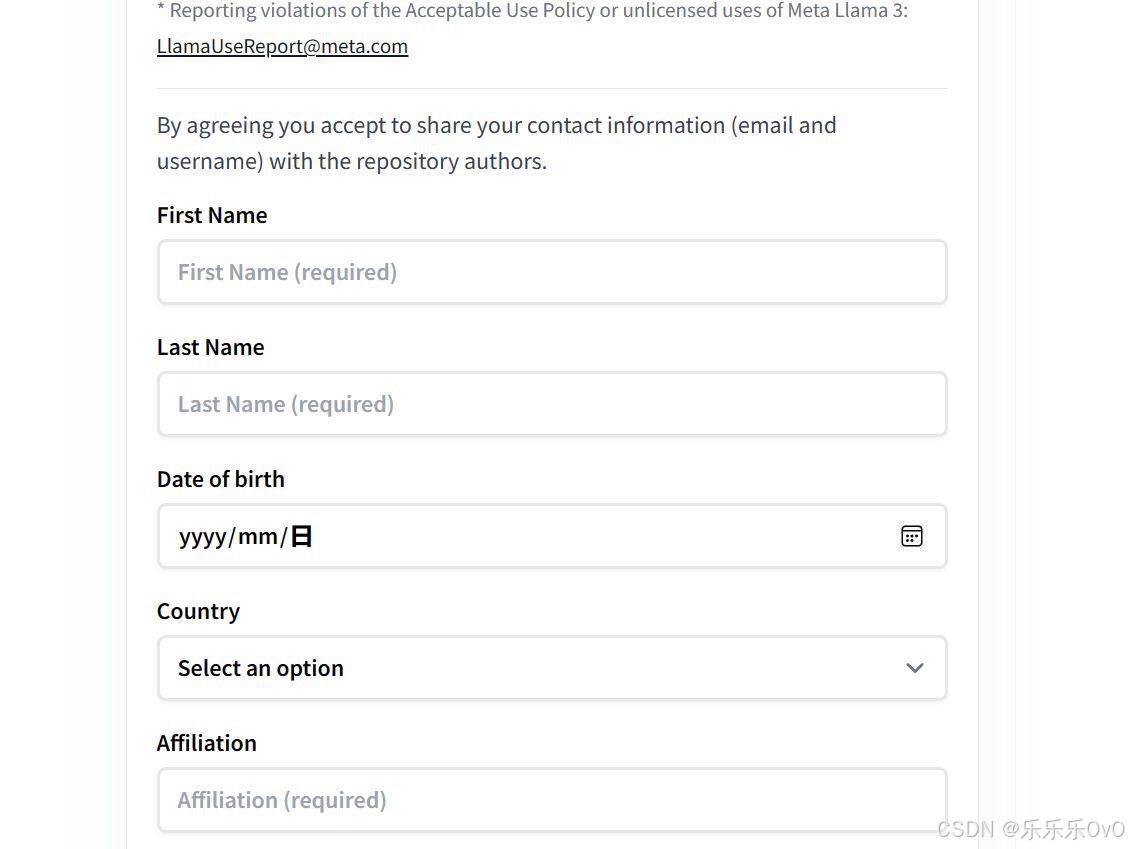Open the Date of birth calendar picker
The height and width of the screenshot is (849, 1129).
click(911, 536)
